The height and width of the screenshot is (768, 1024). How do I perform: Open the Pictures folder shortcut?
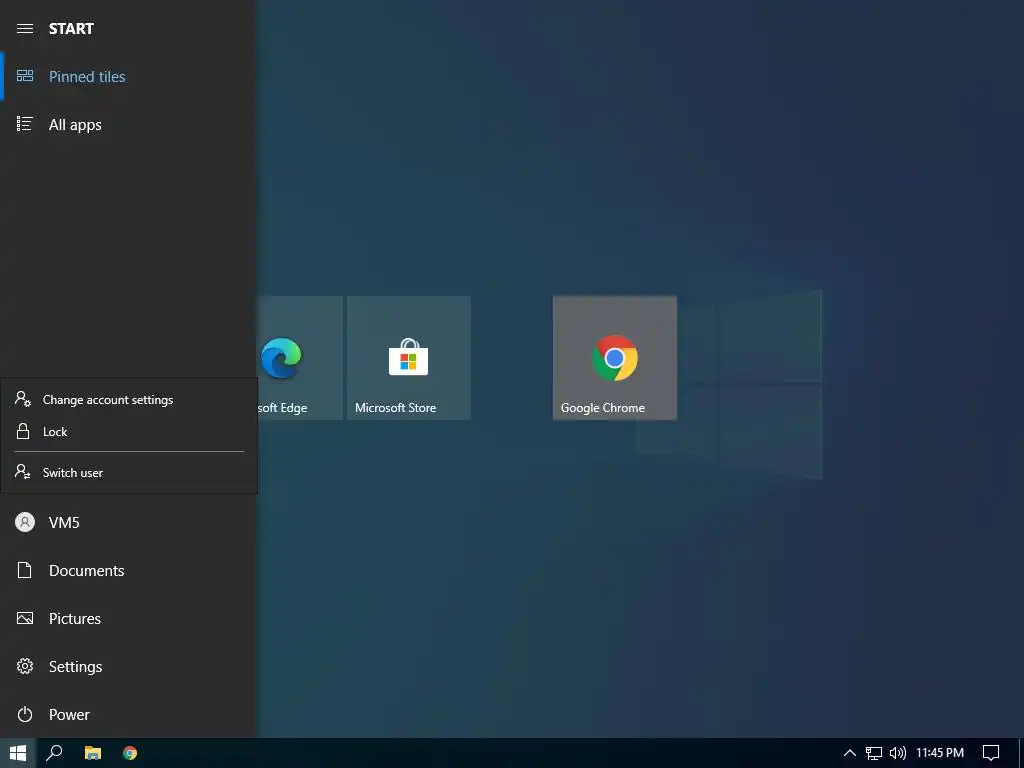[x=129, y=618]
